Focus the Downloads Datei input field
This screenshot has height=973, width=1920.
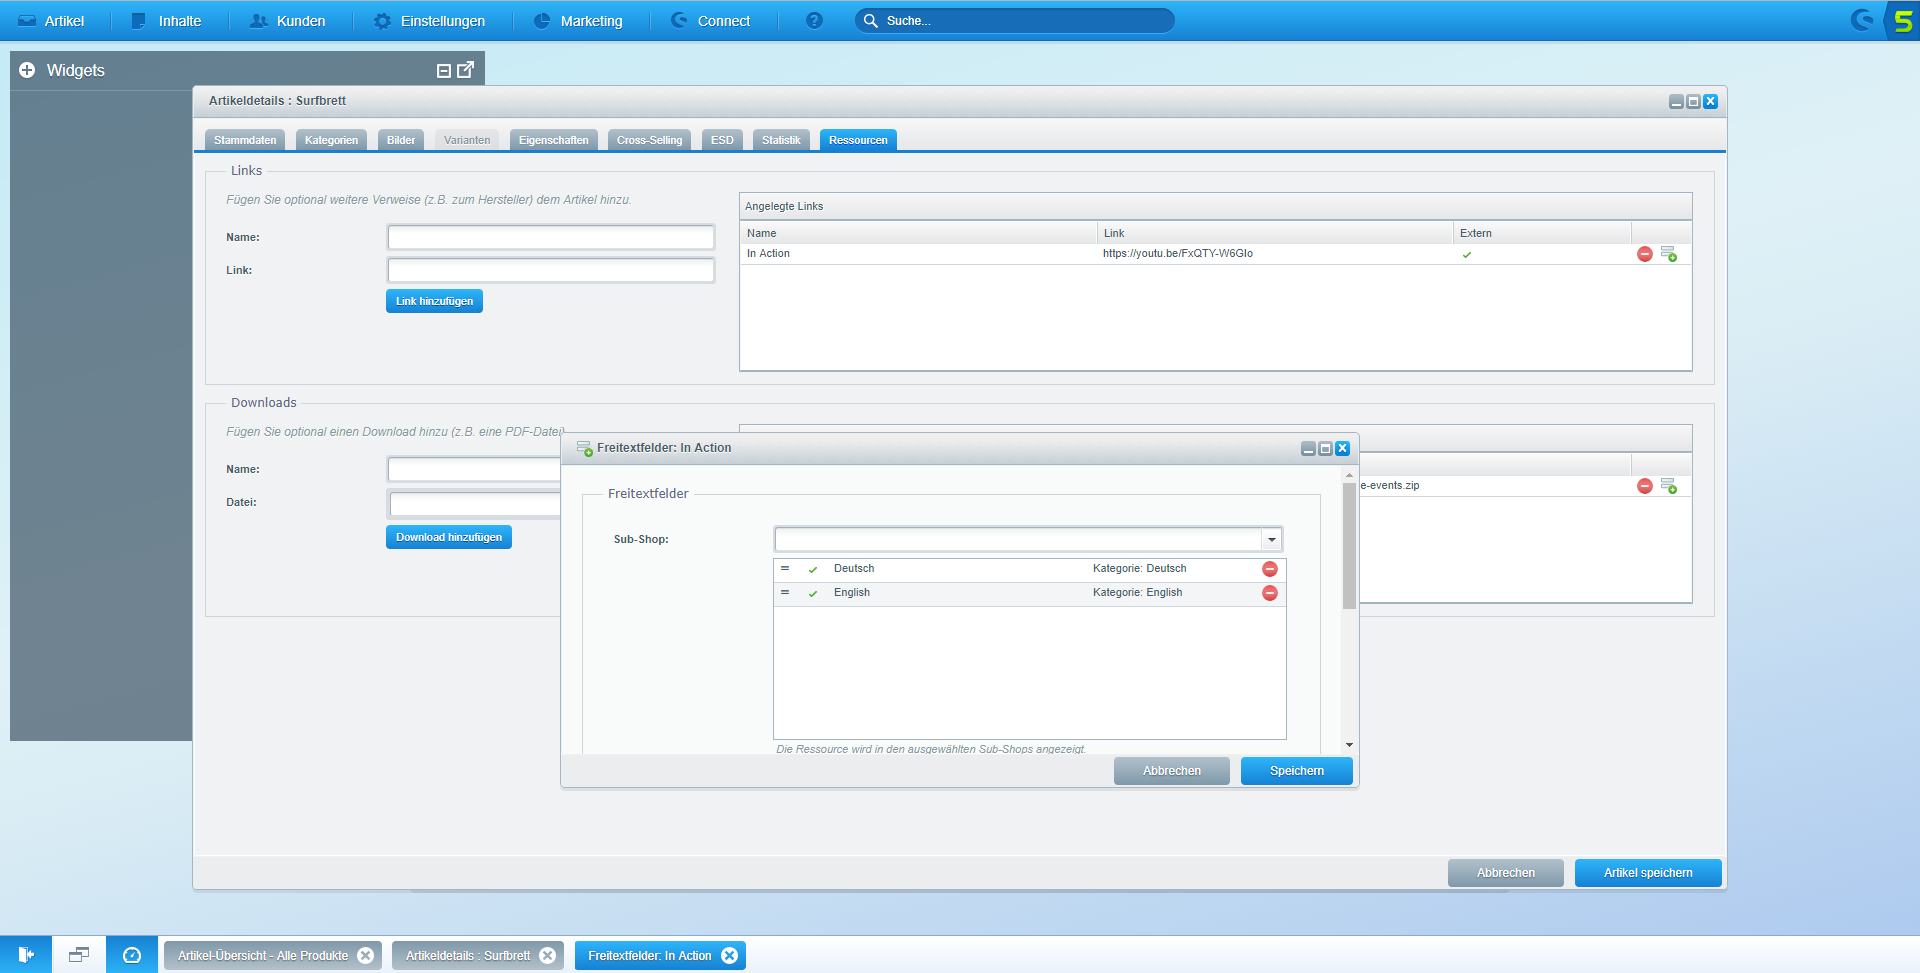coord(475,503)
